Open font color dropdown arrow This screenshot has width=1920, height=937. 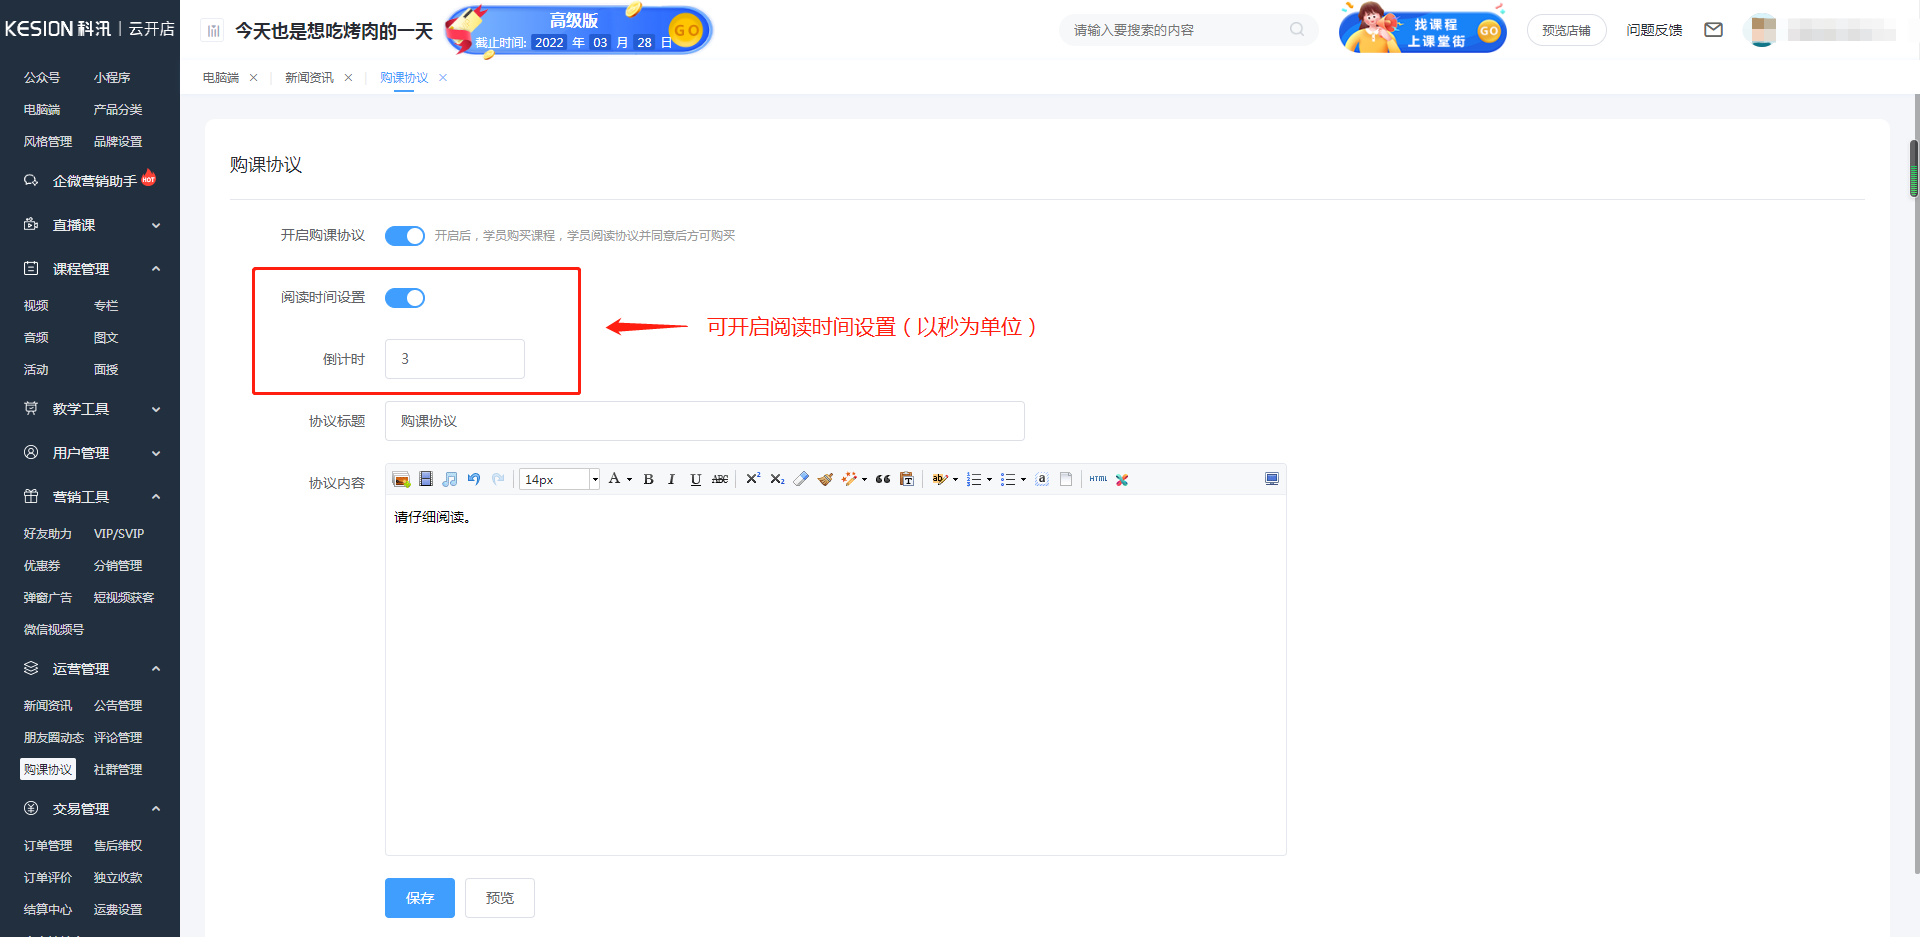click(x=630, y=479)
